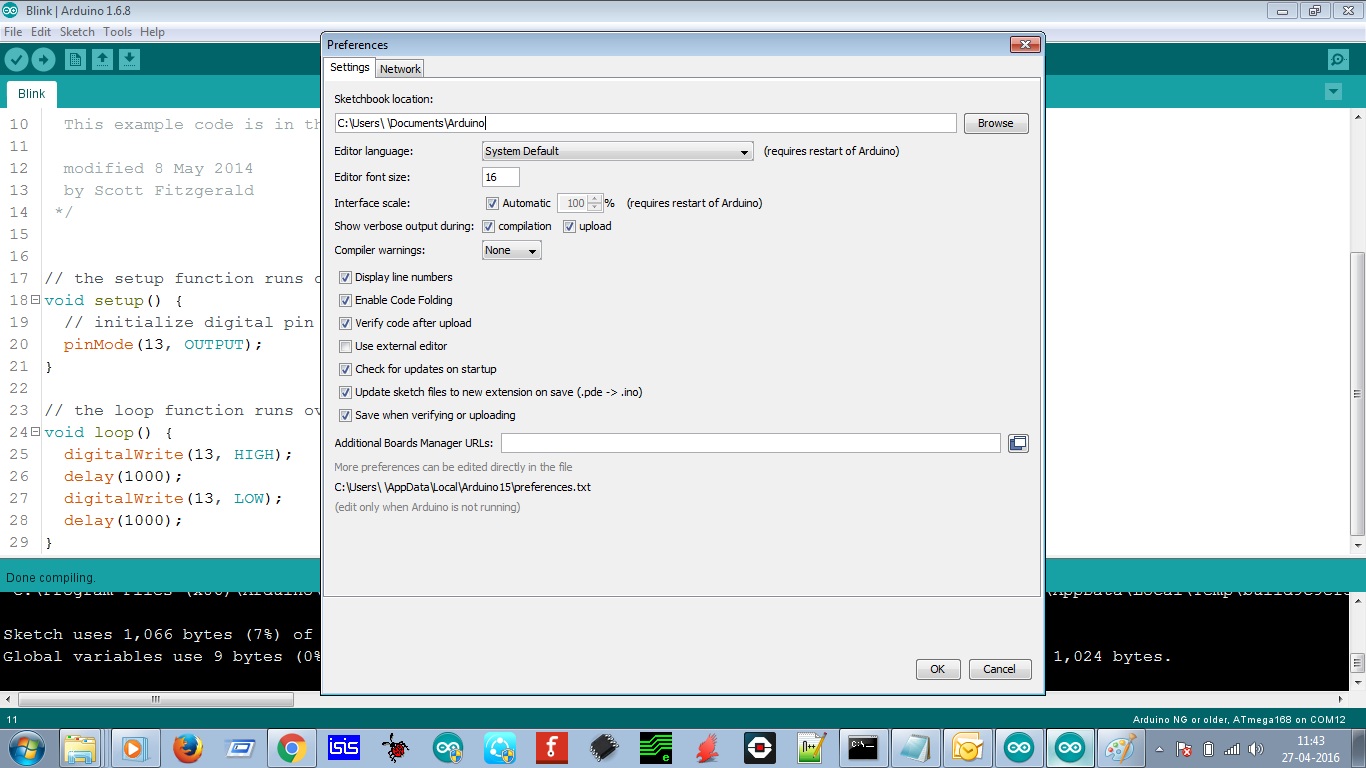This screenshot has width=1366, height=768.
Task: Open the Editor language dropdown
Action: pyautogui.click(x=617, y=151)
